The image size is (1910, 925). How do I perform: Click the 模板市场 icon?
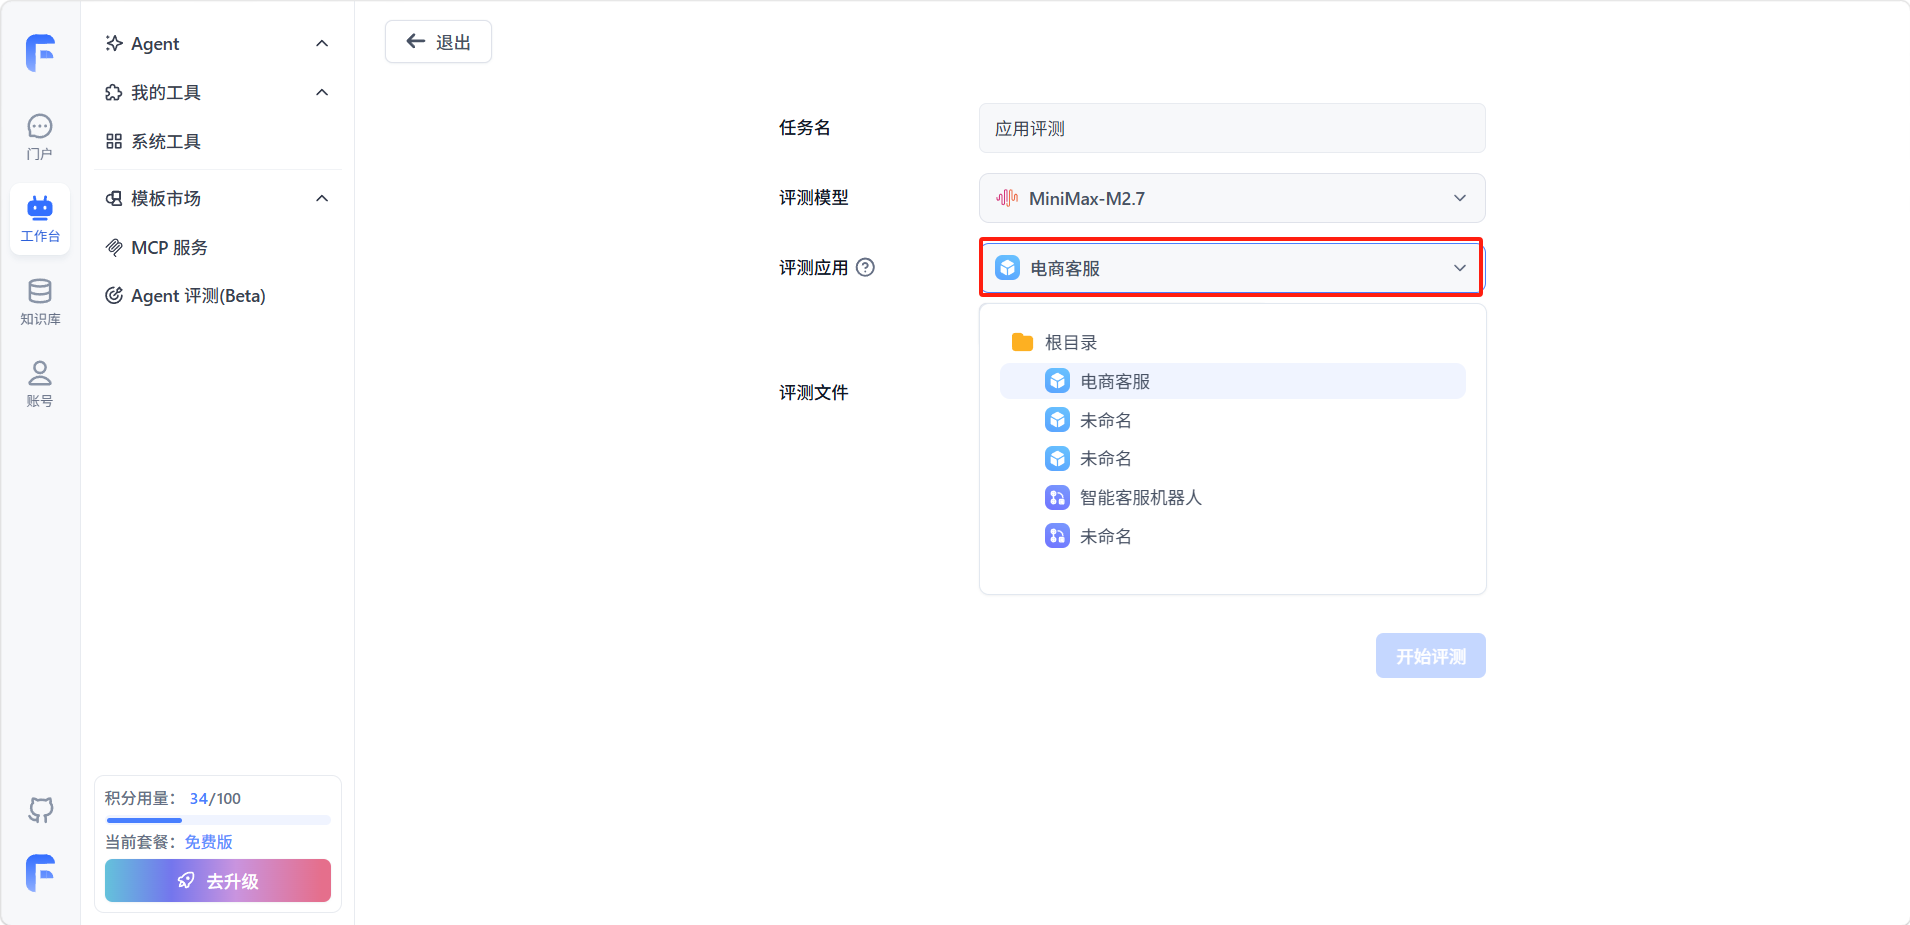pos(114,198)
